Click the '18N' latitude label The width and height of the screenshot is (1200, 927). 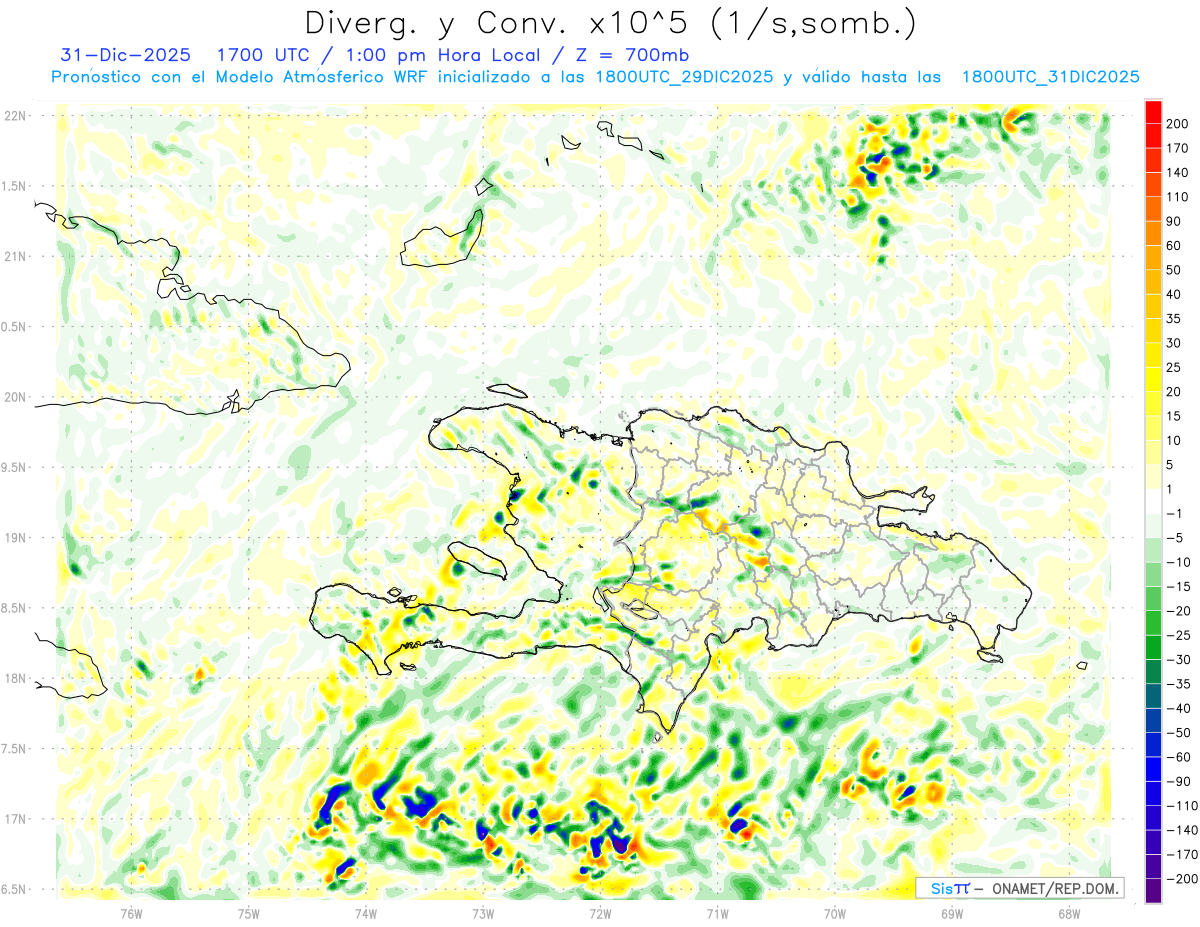point(17,678)
